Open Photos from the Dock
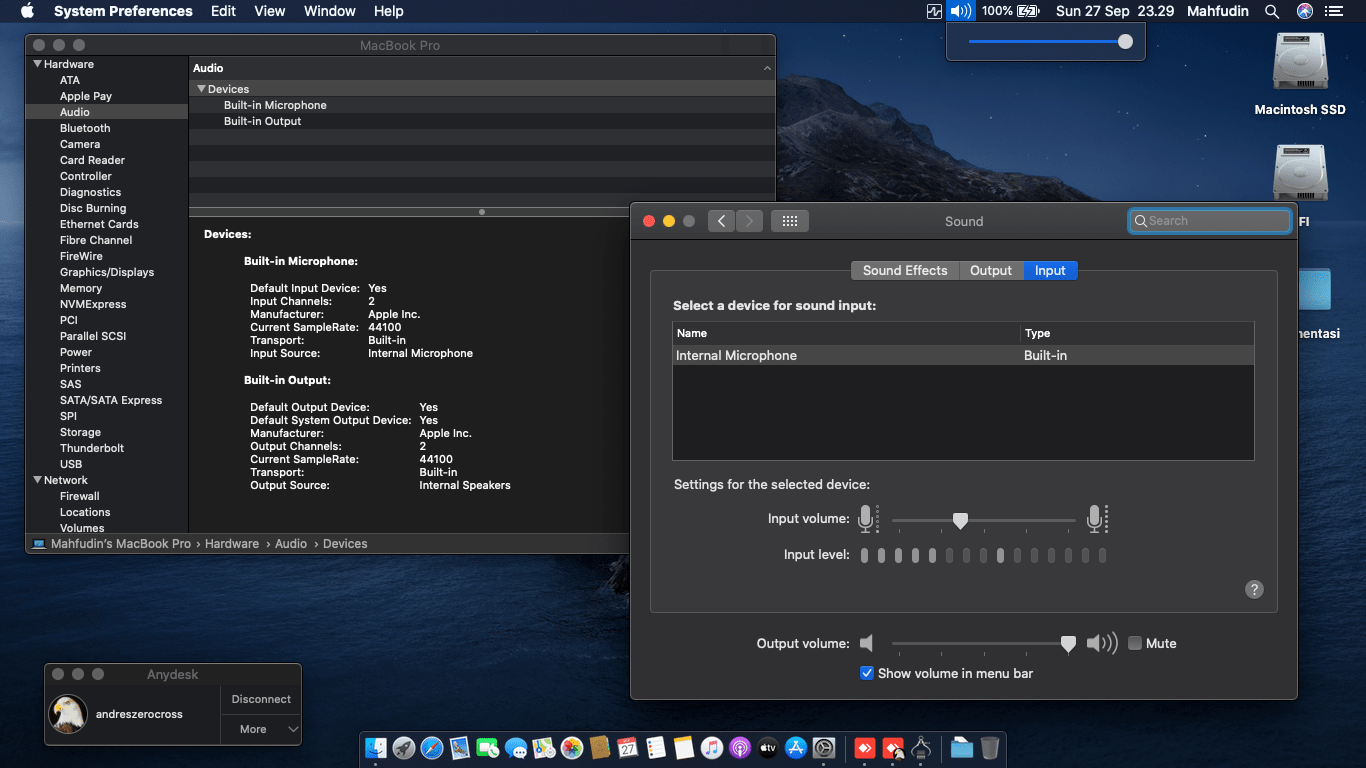The width and height of the screenshot is (1366, 768). point(572,747)
